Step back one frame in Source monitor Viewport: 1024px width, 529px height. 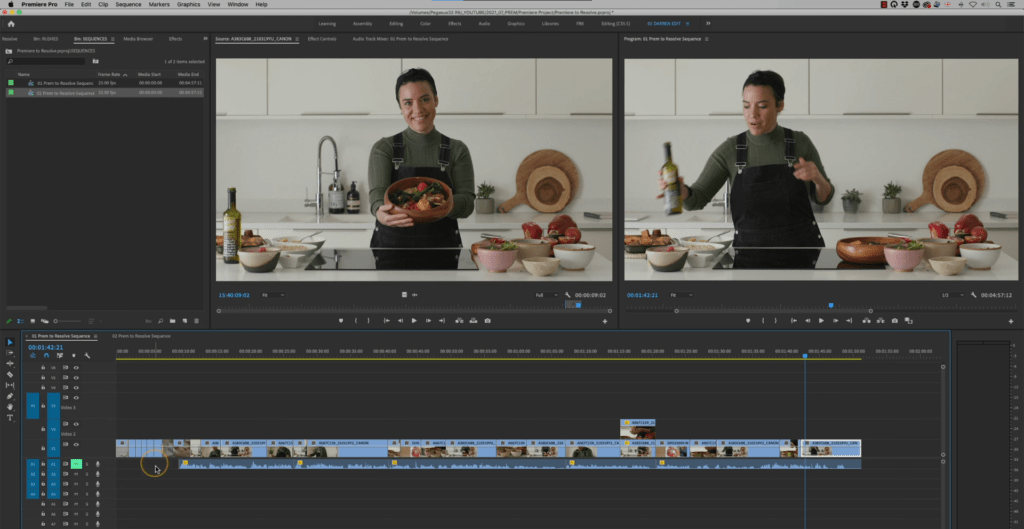[x=400, y=321]
